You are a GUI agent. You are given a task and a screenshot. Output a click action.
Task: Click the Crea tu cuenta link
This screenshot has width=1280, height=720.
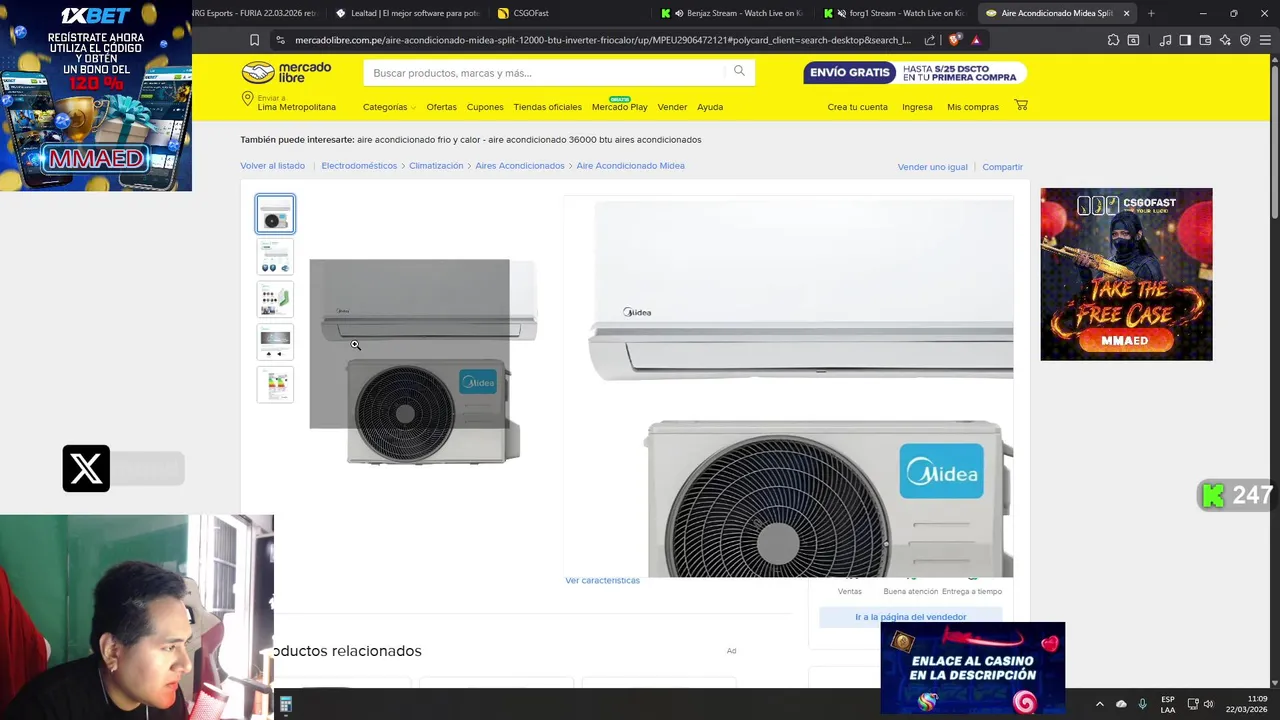857,107
